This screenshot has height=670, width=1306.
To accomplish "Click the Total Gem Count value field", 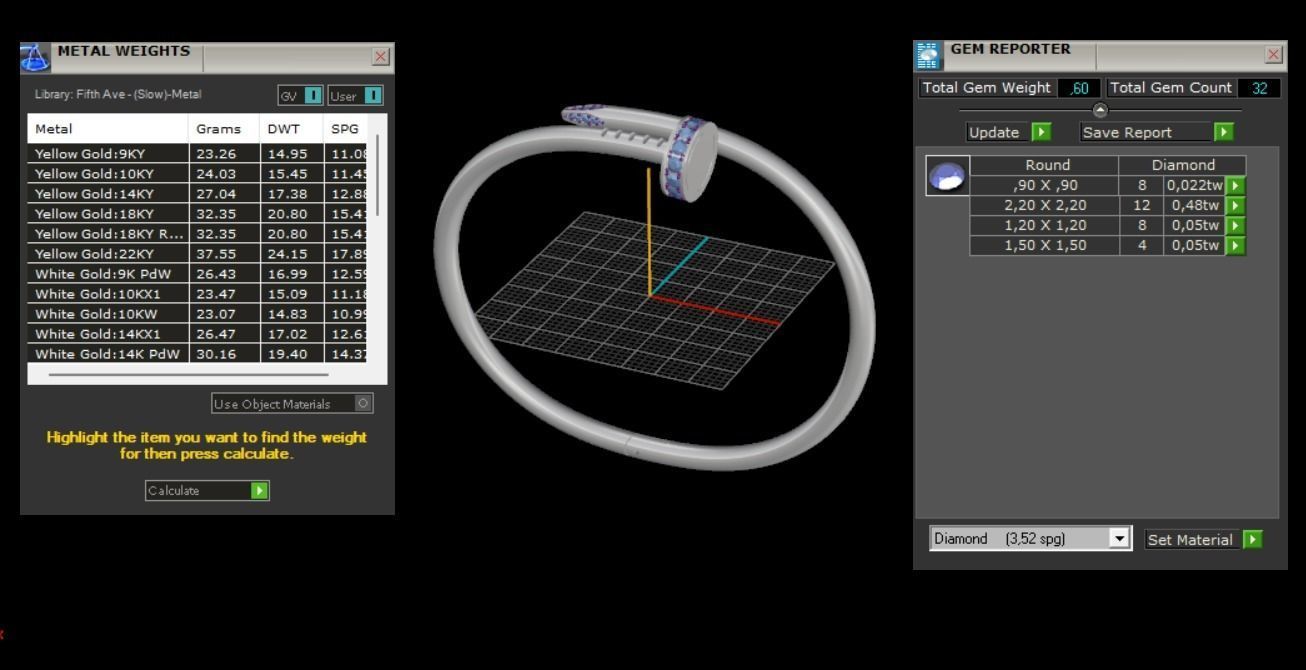I will tap(1259, 88).
